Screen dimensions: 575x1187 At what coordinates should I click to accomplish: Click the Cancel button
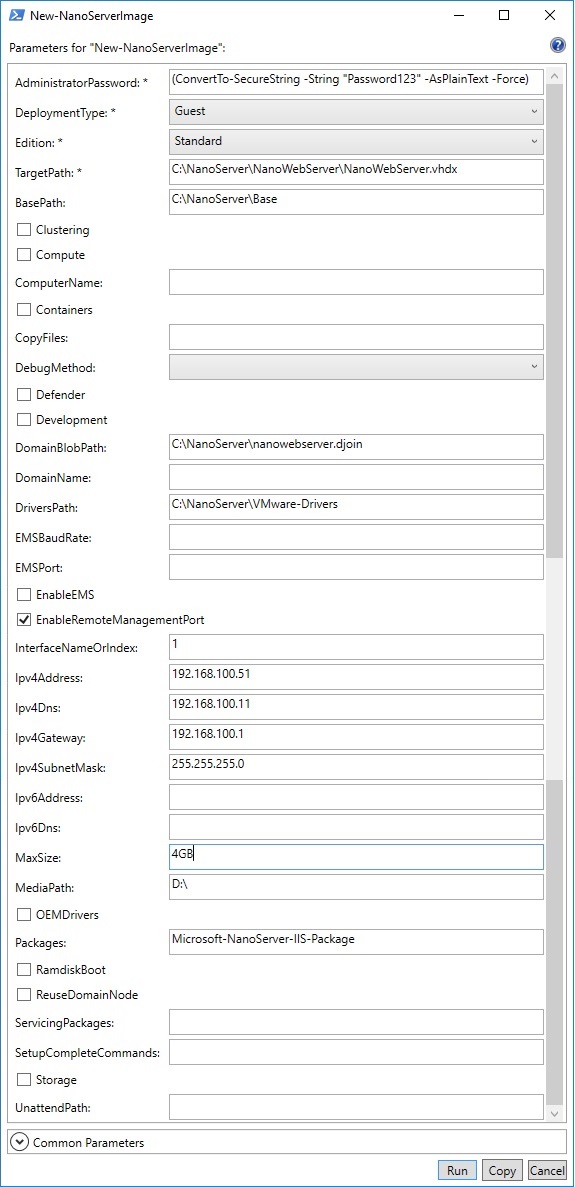point(547,1170)
